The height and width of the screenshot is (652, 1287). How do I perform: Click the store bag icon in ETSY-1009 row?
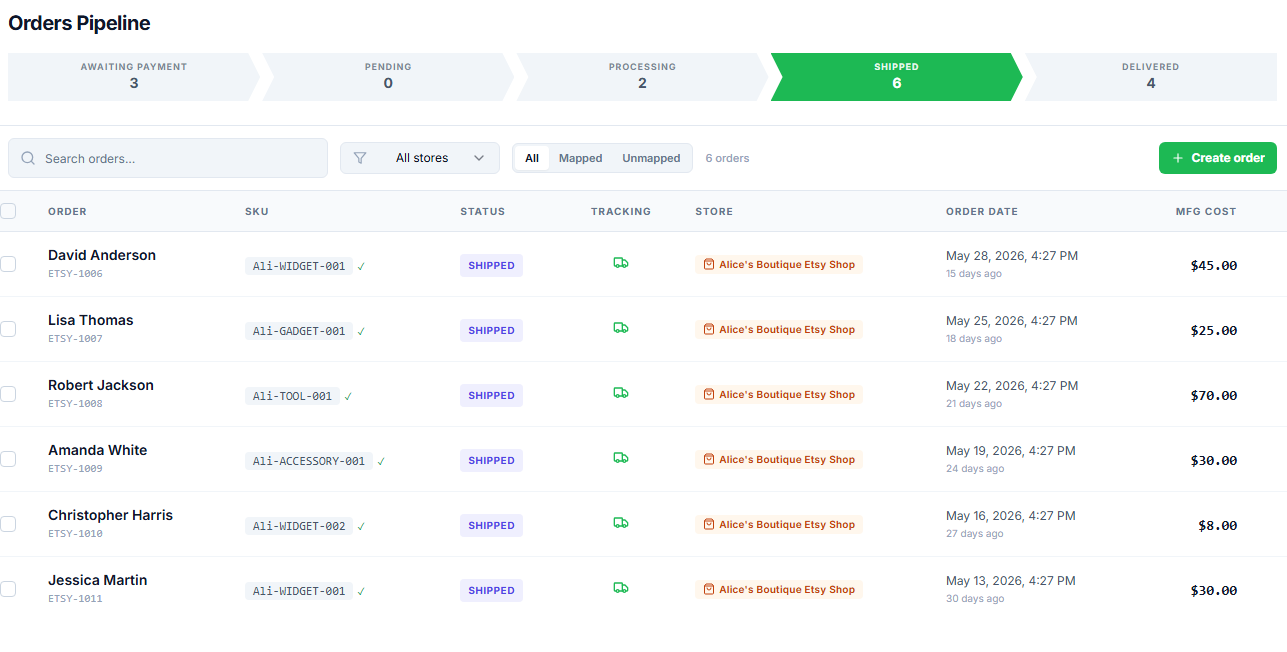click(x=709, y=460)
